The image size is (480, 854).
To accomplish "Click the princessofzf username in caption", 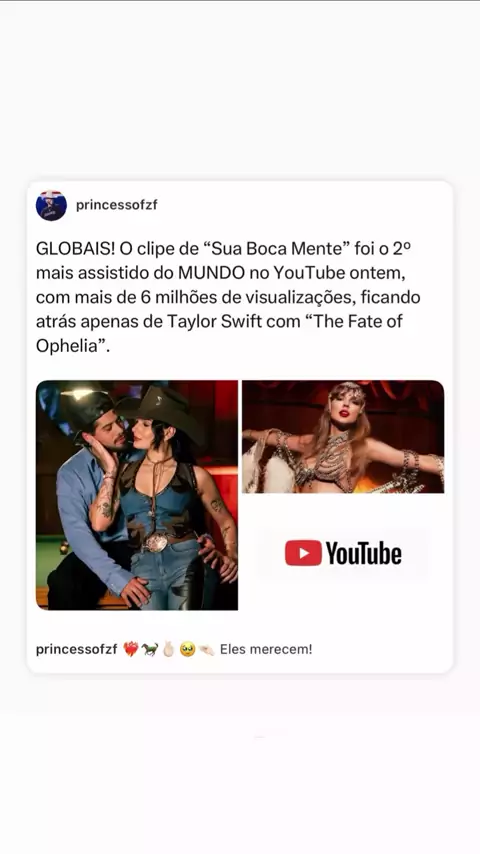I will tap(77, 650).
